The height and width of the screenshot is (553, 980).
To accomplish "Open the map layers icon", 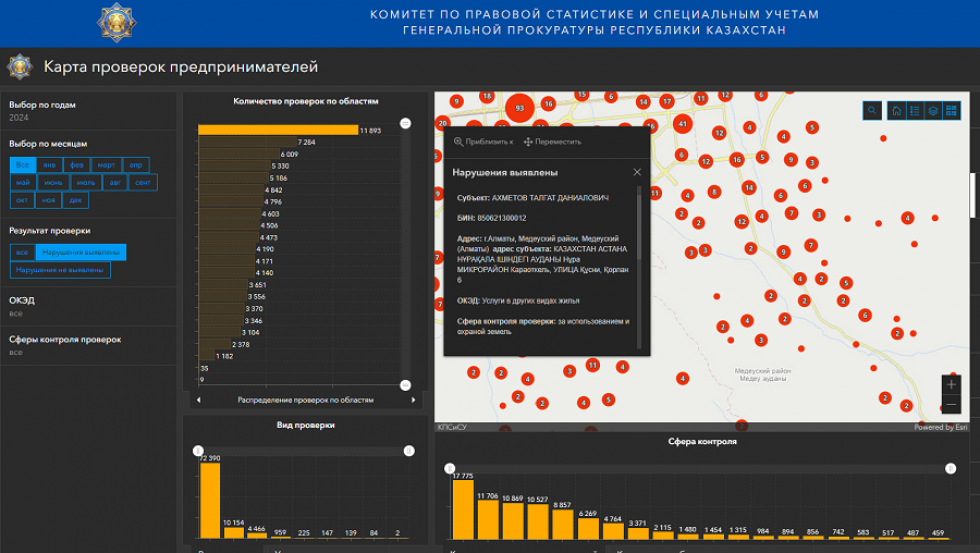I will [x=932, y=111].
